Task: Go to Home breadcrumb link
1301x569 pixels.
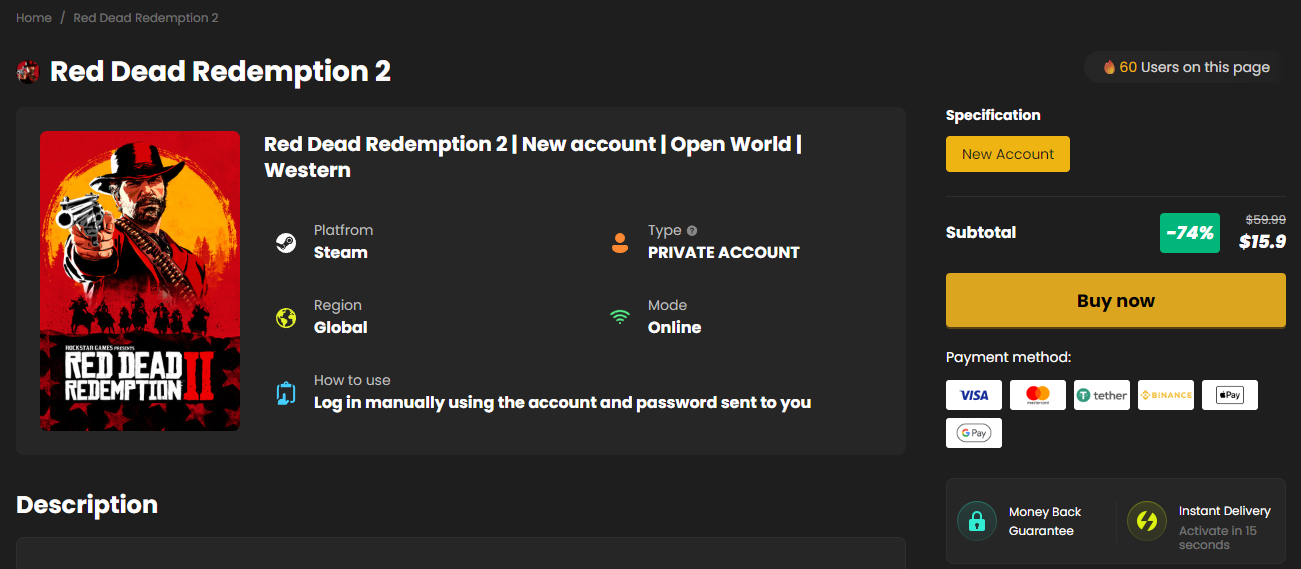Action: (x=34, y=18)
